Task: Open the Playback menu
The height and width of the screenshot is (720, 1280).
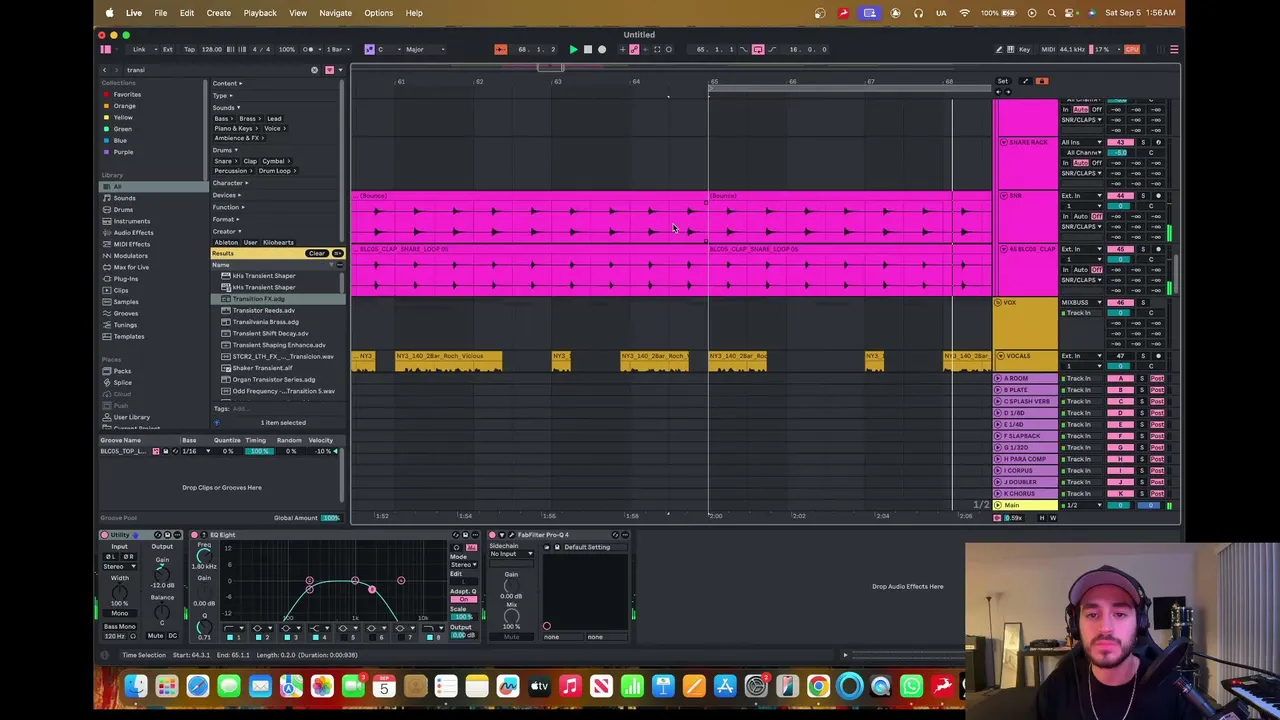Action: click(x=260, y=13)
